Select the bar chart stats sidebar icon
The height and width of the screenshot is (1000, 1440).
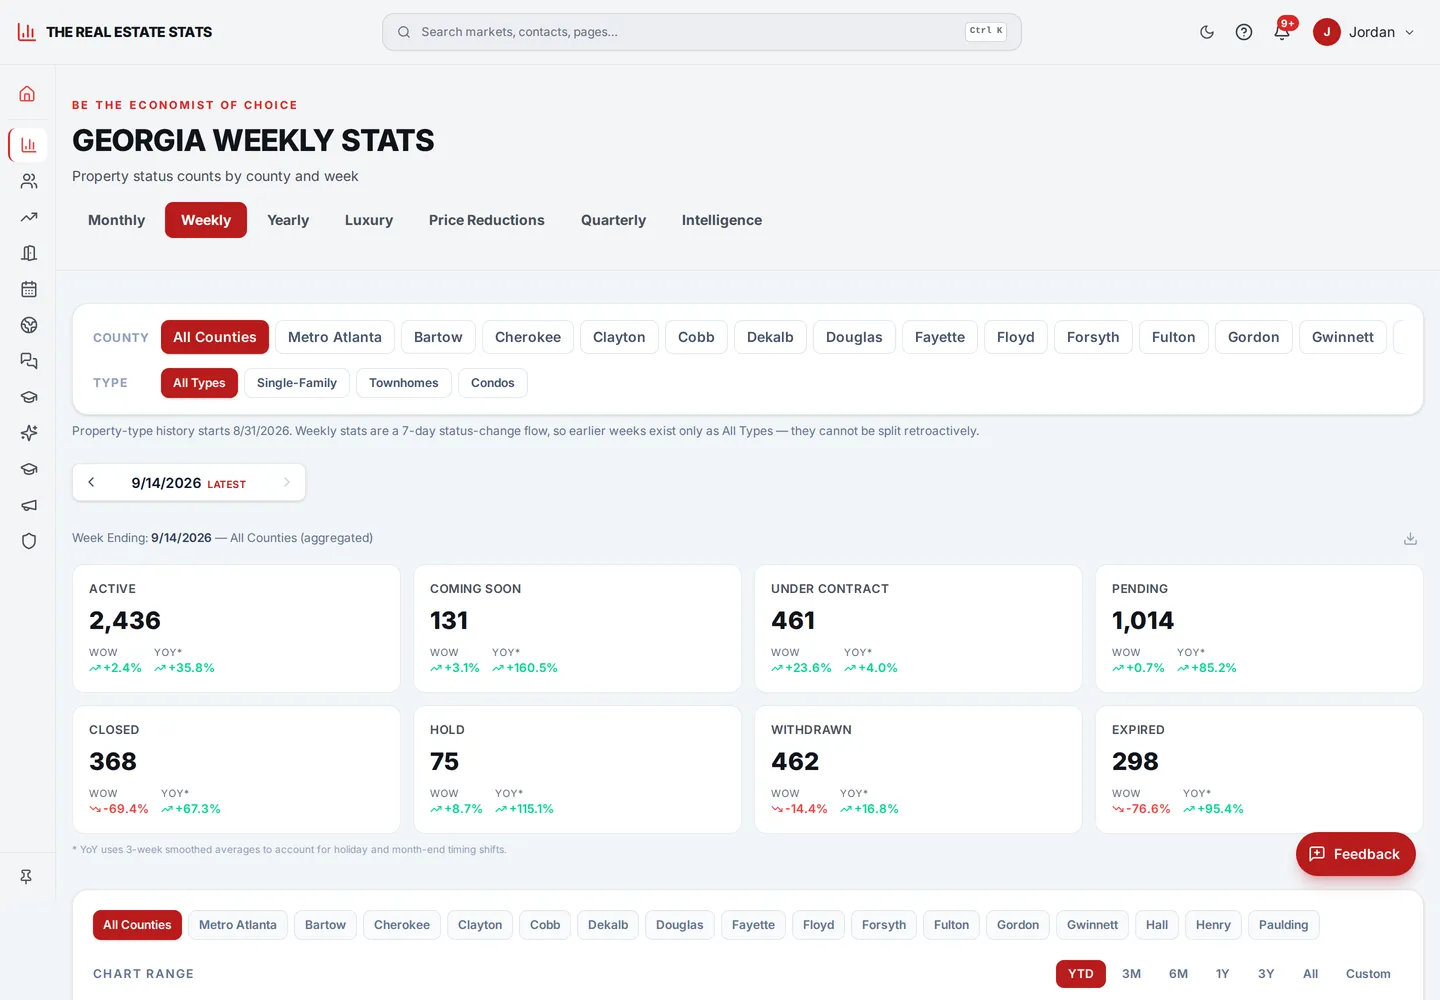[x=28, y=145]
